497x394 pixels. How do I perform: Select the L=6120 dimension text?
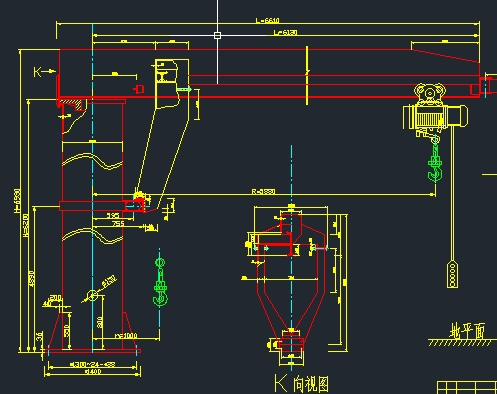click(x=285, y=32)
